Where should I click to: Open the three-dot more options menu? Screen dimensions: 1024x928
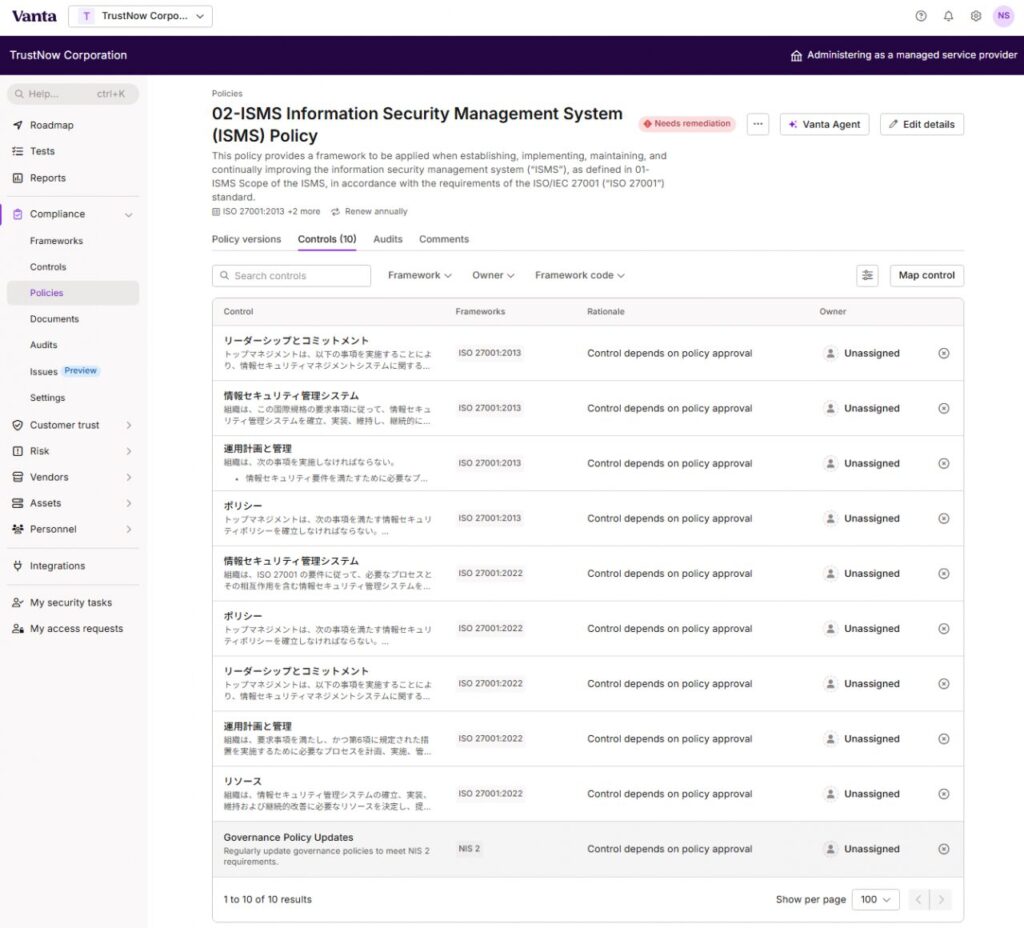click(x=758, y=125)
